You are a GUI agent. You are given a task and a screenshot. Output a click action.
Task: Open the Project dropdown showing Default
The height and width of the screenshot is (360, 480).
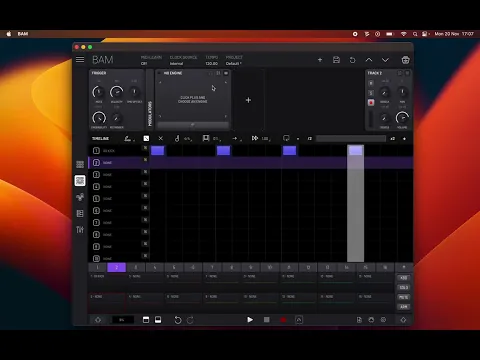(x=234, y=60)
